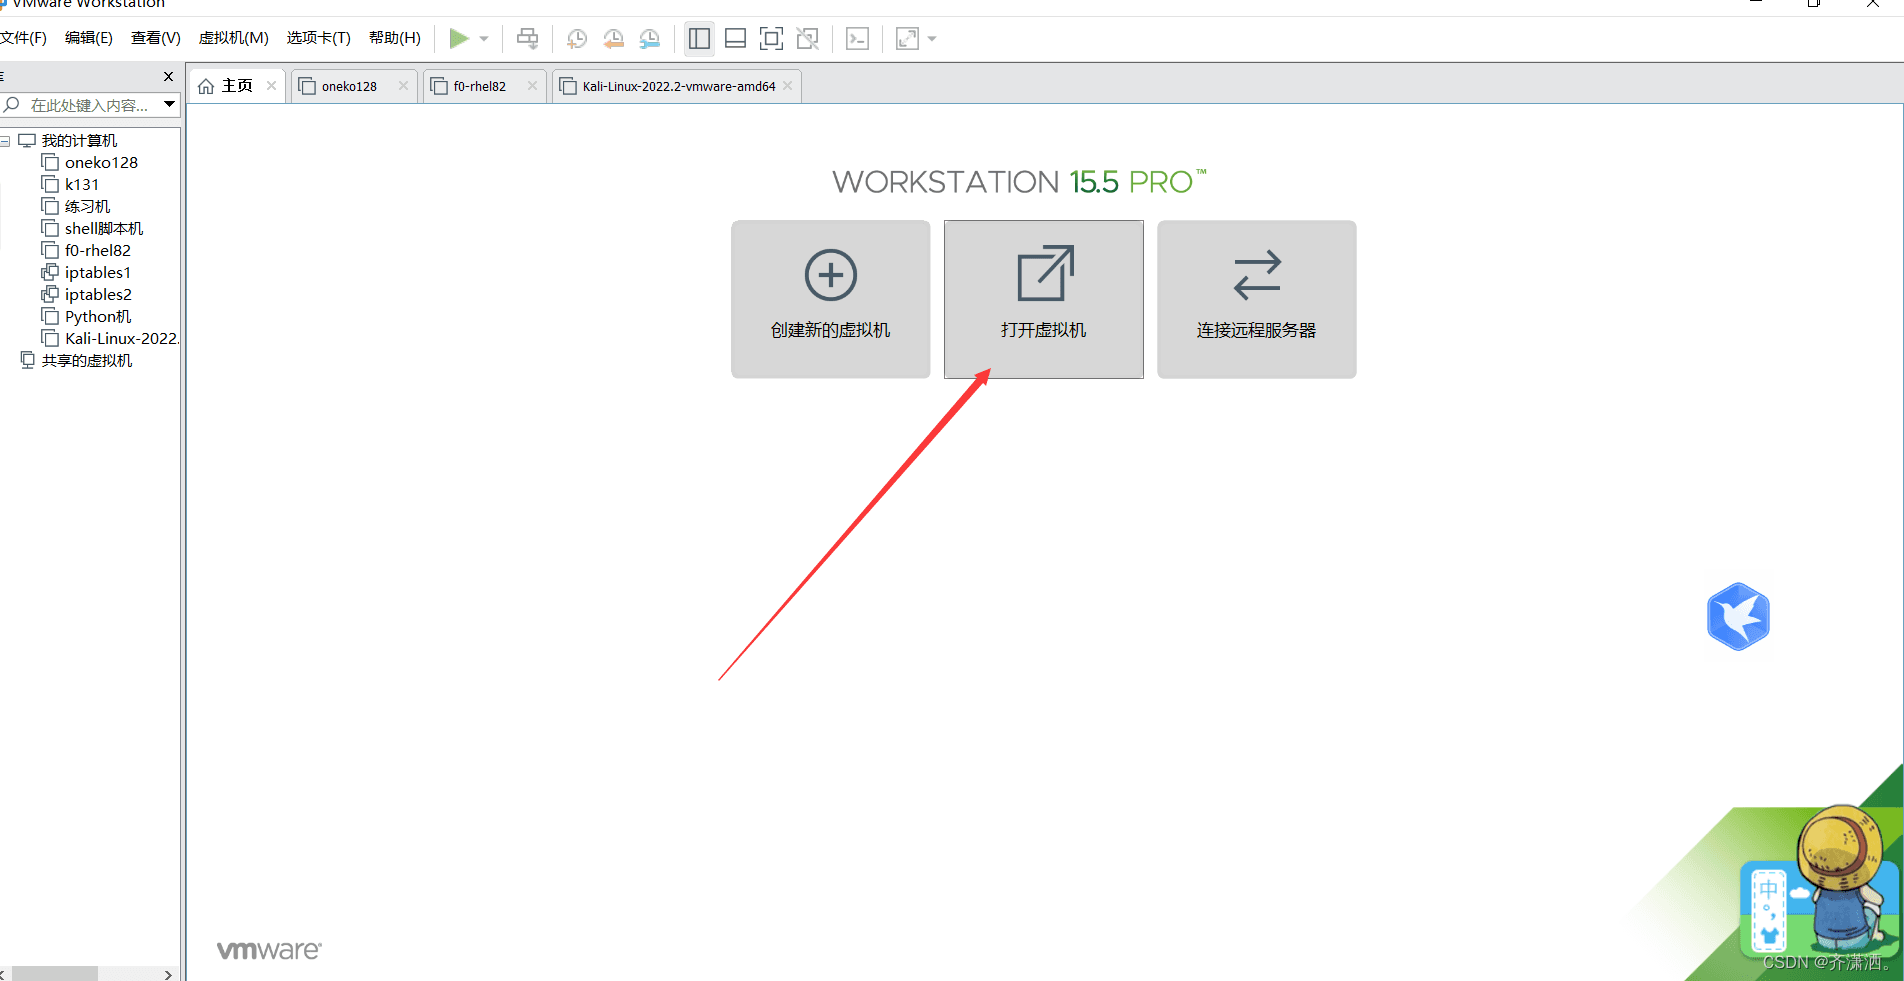Screen dimensions: 1904x981
Task: Open the 虚拟机(M) menu
Action: [x=234, y=38]
